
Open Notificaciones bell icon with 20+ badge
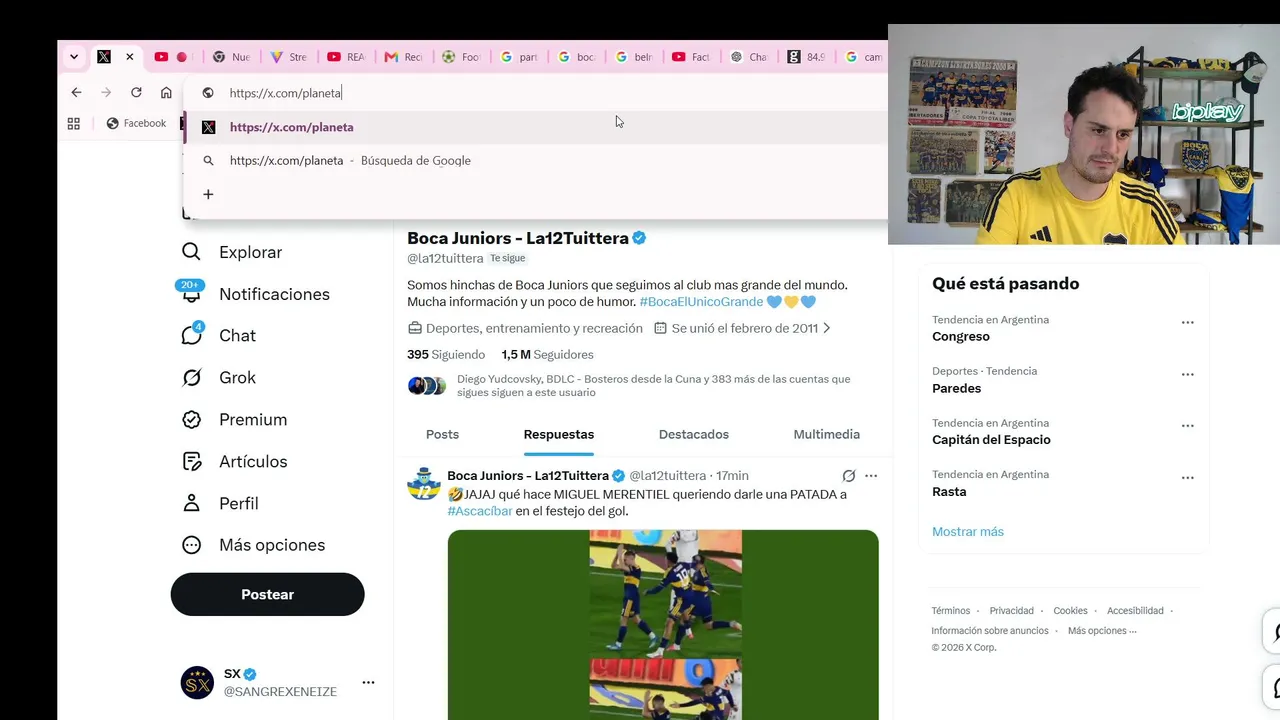[190, 292]
